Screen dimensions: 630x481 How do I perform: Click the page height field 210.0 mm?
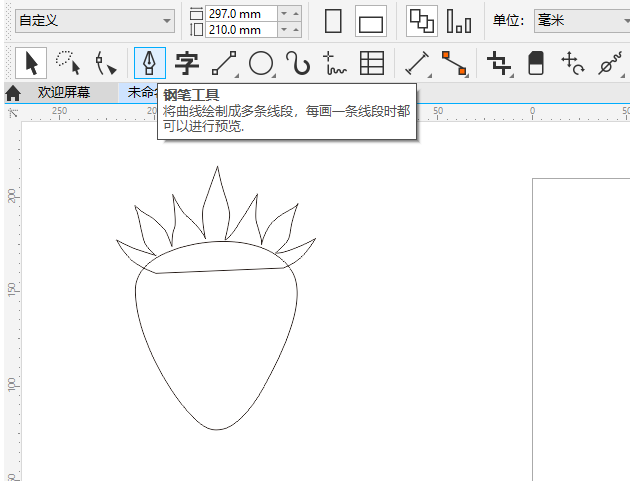(x=240, y=29)
